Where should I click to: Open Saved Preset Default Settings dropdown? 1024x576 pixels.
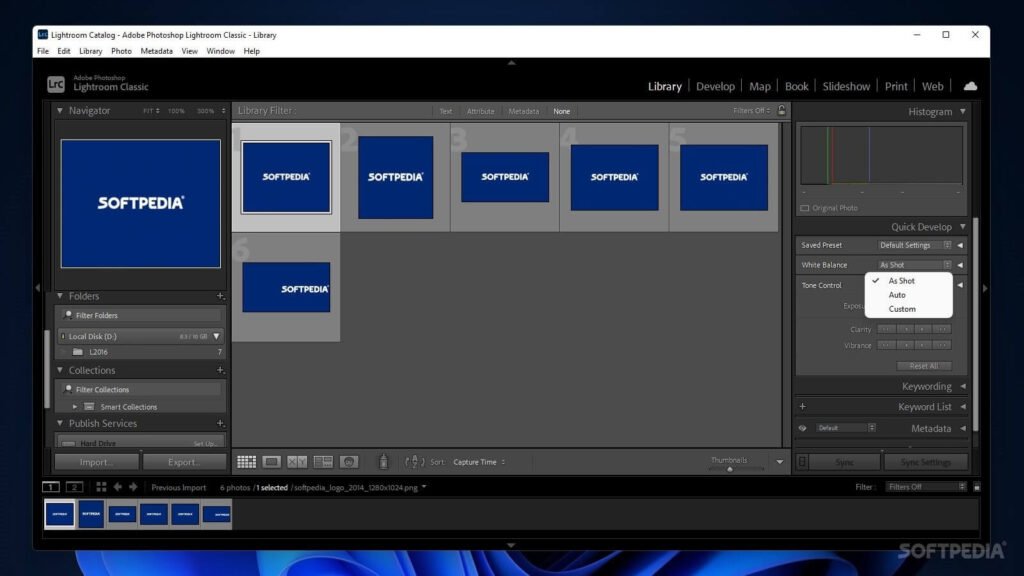pyautogui.click(x=914, y=246)
